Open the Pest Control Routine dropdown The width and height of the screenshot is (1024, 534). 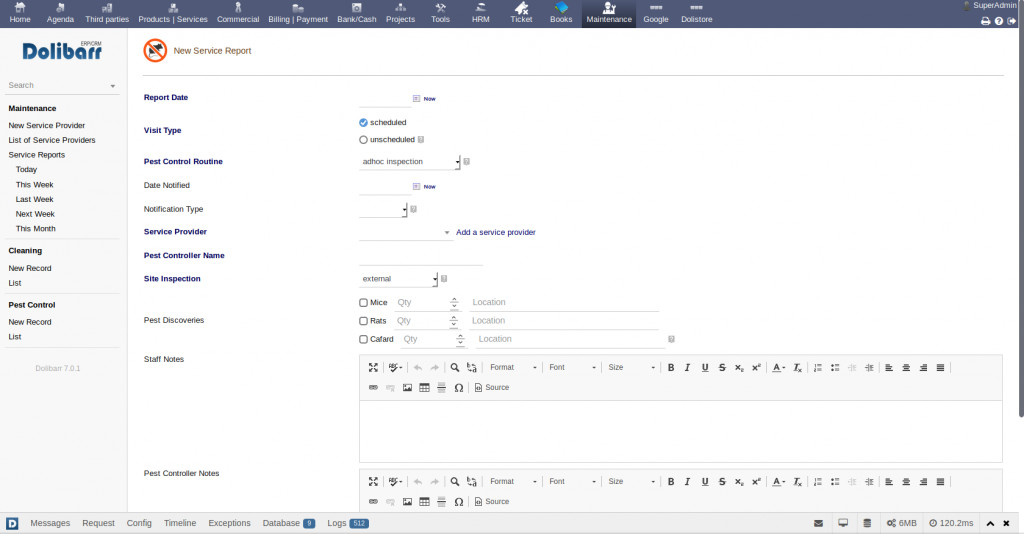tap(410, 162)
